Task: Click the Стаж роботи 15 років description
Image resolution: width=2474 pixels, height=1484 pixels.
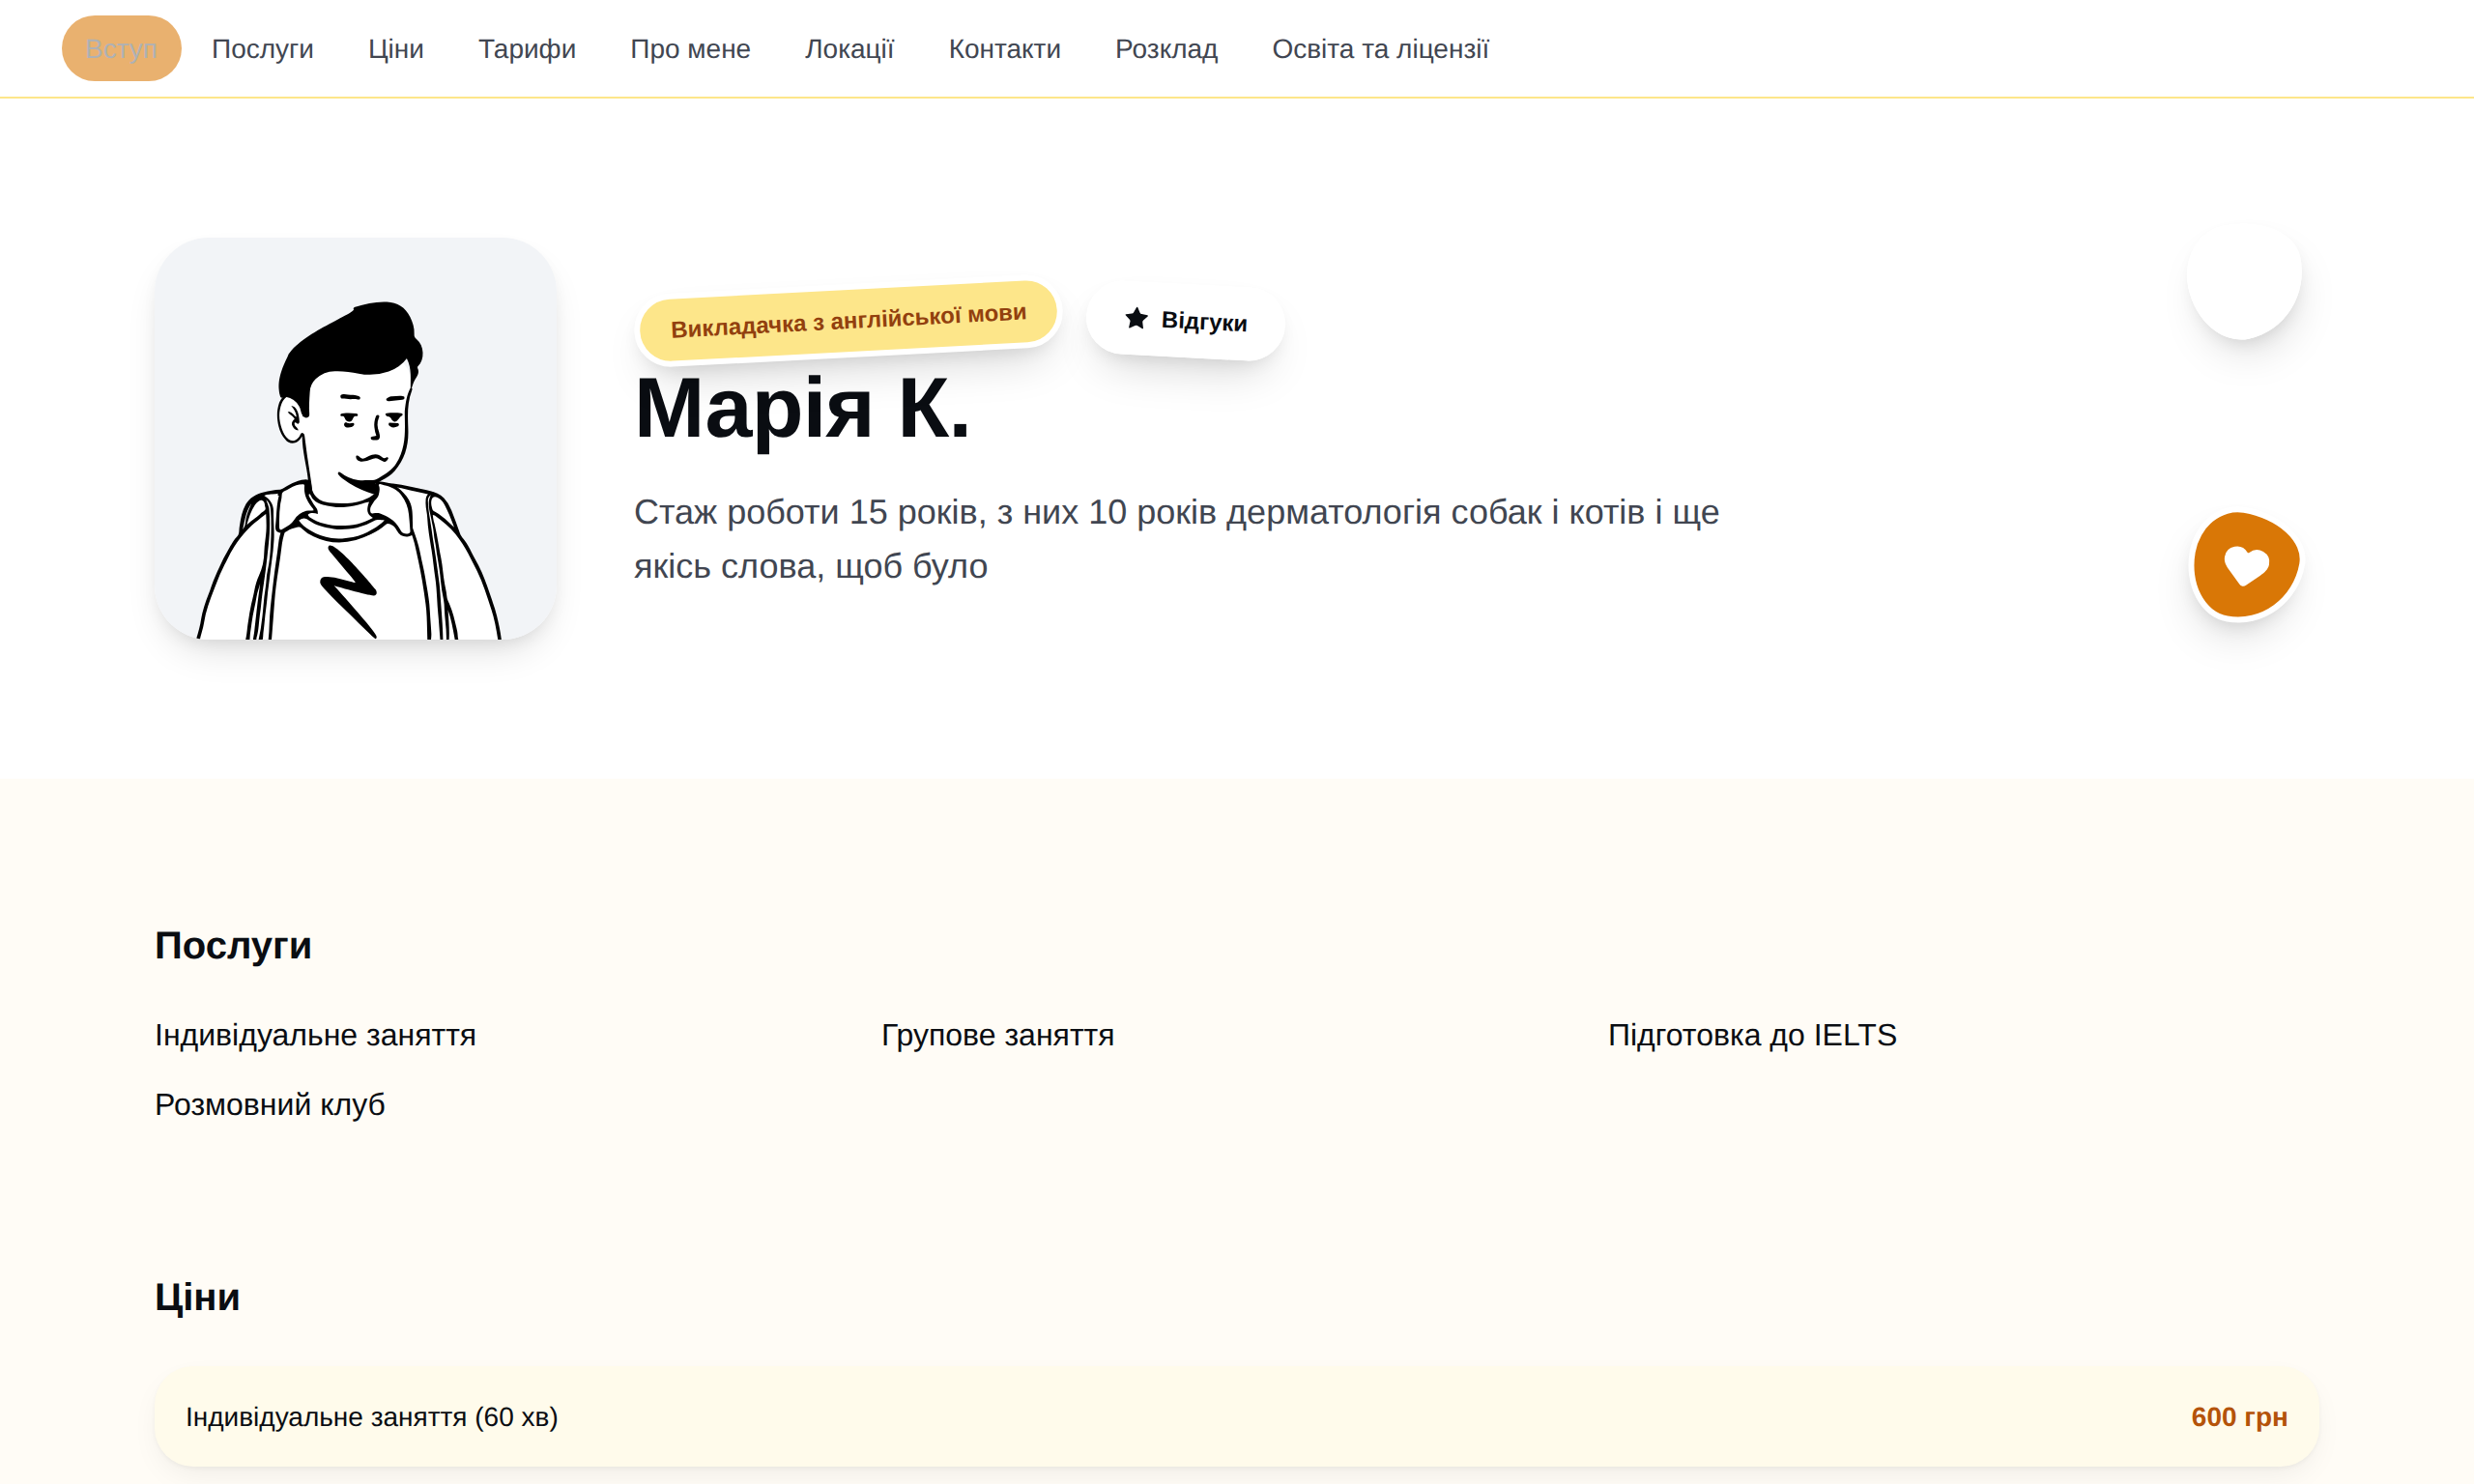Action: (x=1176, y=539)
